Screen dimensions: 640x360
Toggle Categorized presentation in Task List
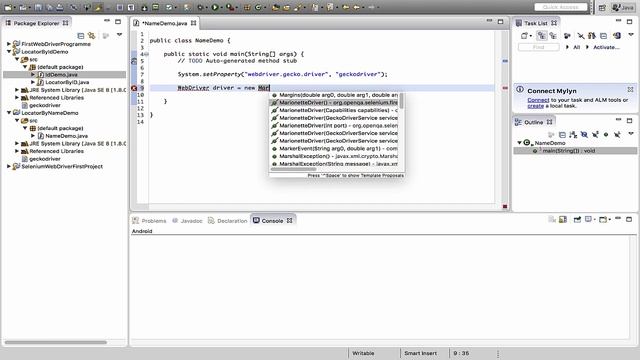542,36
